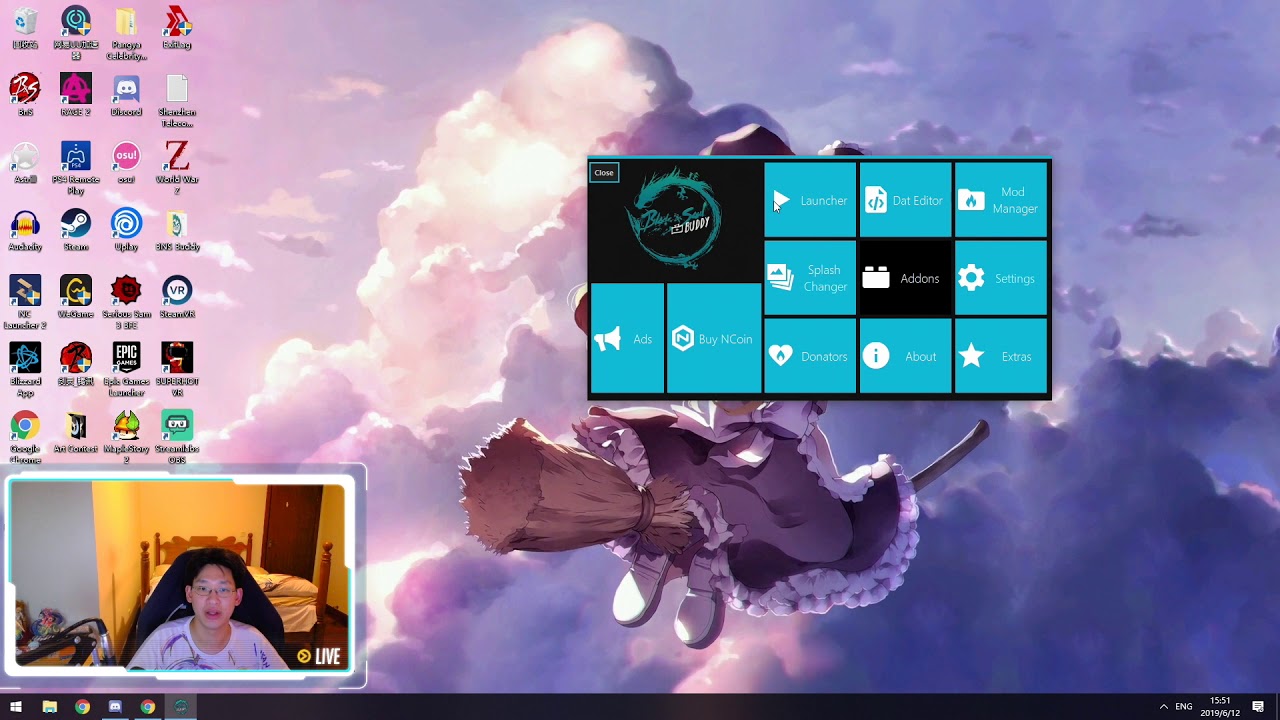Select the Epic Games Launcher shortcut
The width and height of the screenshot is (1280, 720).
pos(126,369)
